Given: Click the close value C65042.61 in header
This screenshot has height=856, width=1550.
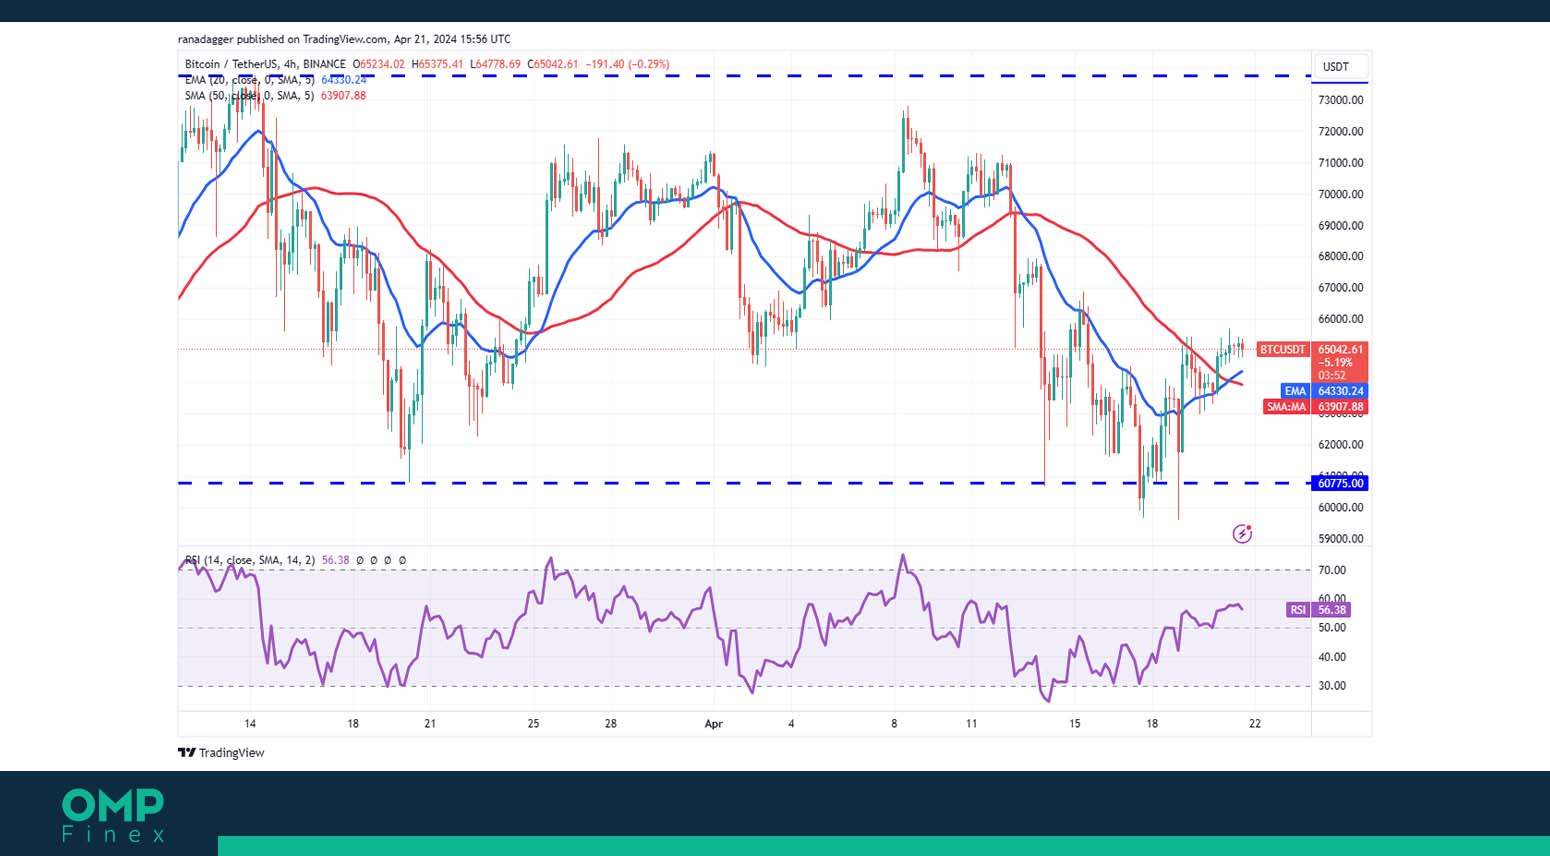Looking at the screenshot, I should (x=553, y=64).
